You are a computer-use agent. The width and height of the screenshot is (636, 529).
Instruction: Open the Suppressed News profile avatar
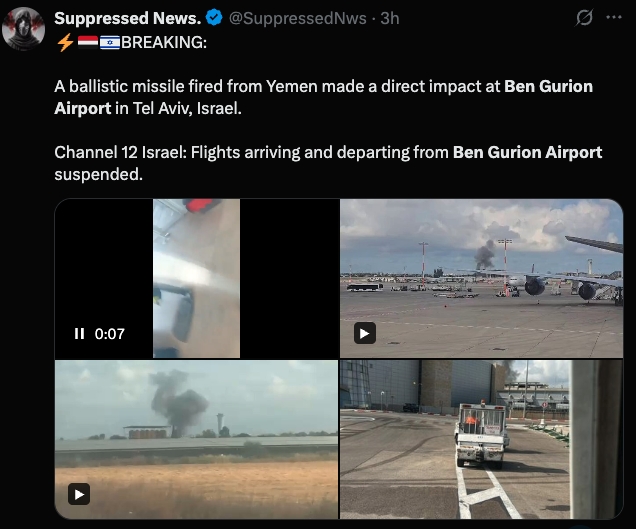pos(24,28)
